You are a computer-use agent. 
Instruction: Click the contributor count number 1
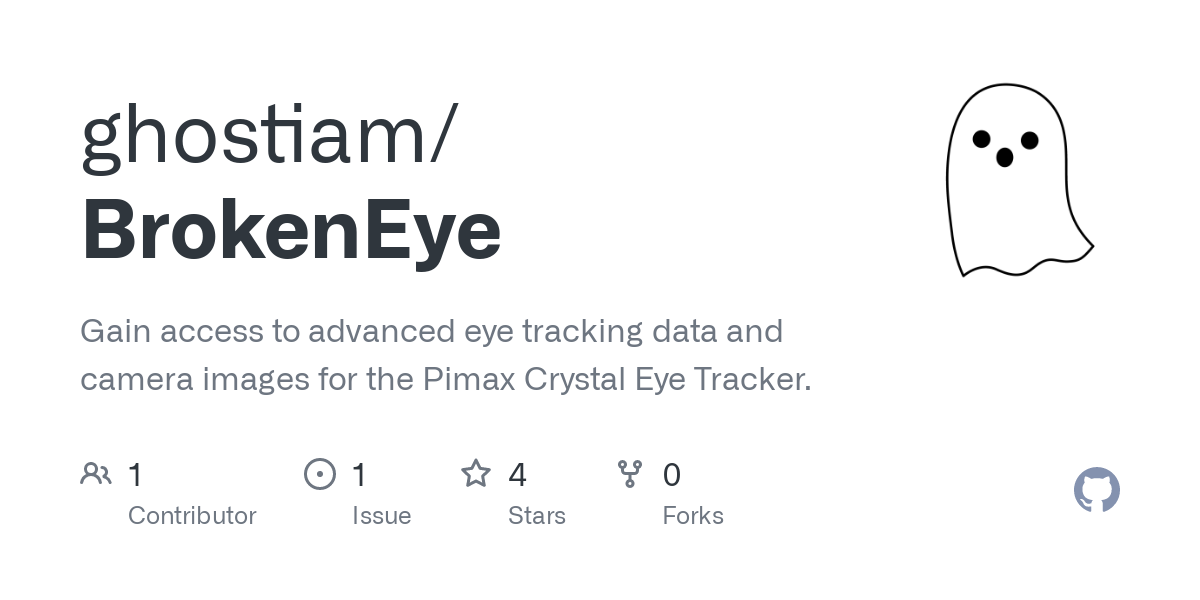(136, 475)
